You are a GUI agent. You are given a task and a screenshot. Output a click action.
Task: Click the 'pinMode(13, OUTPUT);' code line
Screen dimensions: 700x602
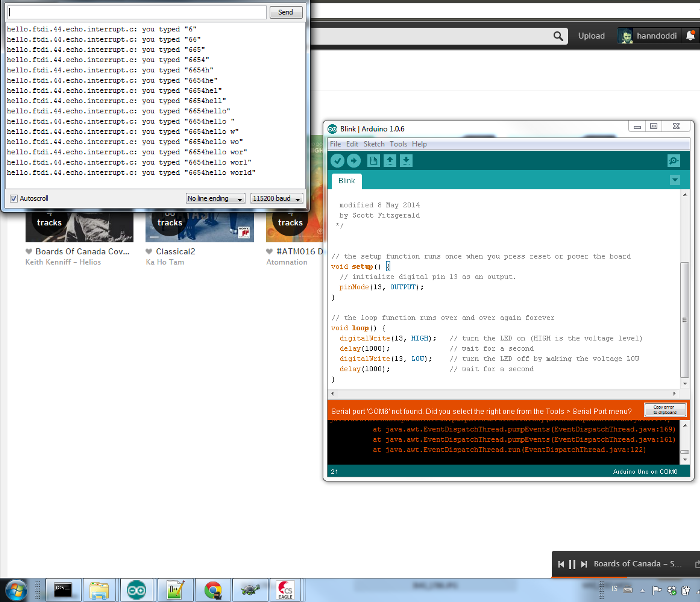pyautogui.click(x=382, y=287)
